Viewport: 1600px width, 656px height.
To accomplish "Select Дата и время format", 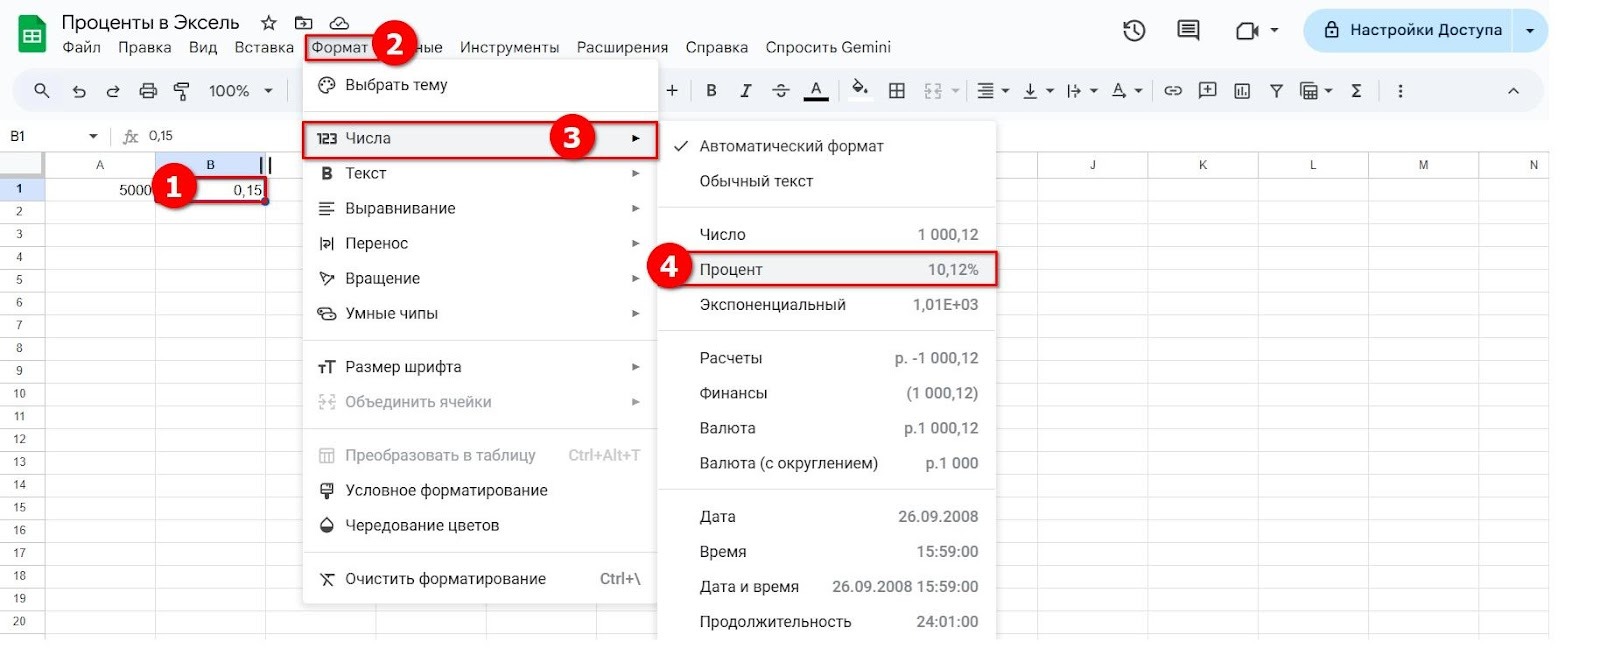I will coord(827,586).
